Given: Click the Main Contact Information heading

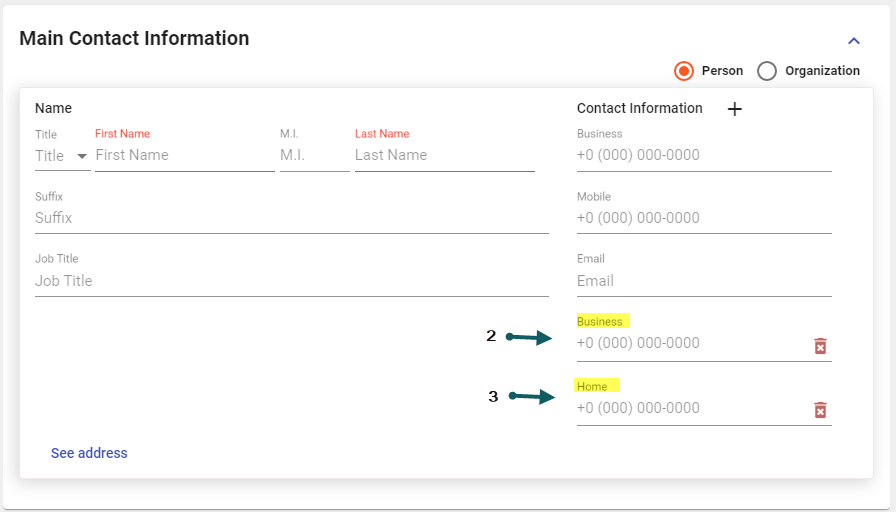Looking at the screenshot, I should click(x=134, y=39).
